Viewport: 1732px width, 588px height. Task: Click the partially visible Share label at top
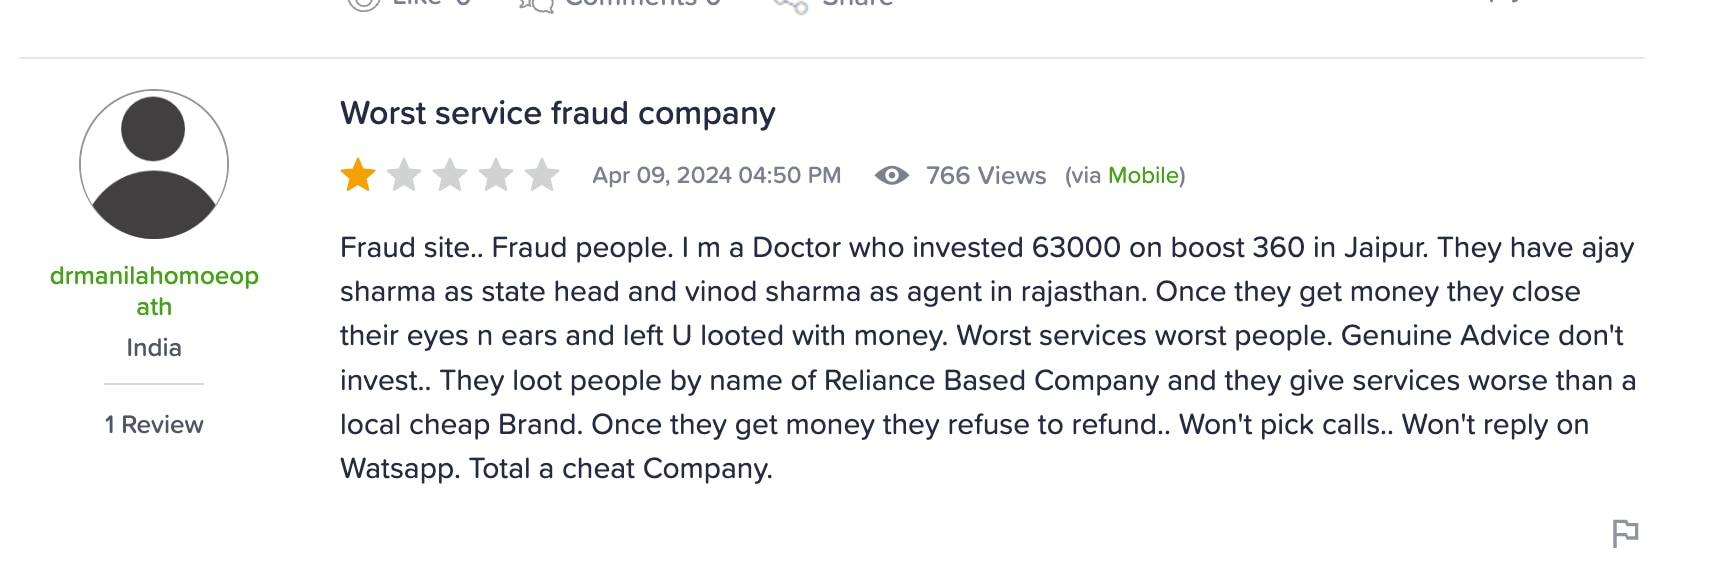pyautogui.click(x=857, y=4)
